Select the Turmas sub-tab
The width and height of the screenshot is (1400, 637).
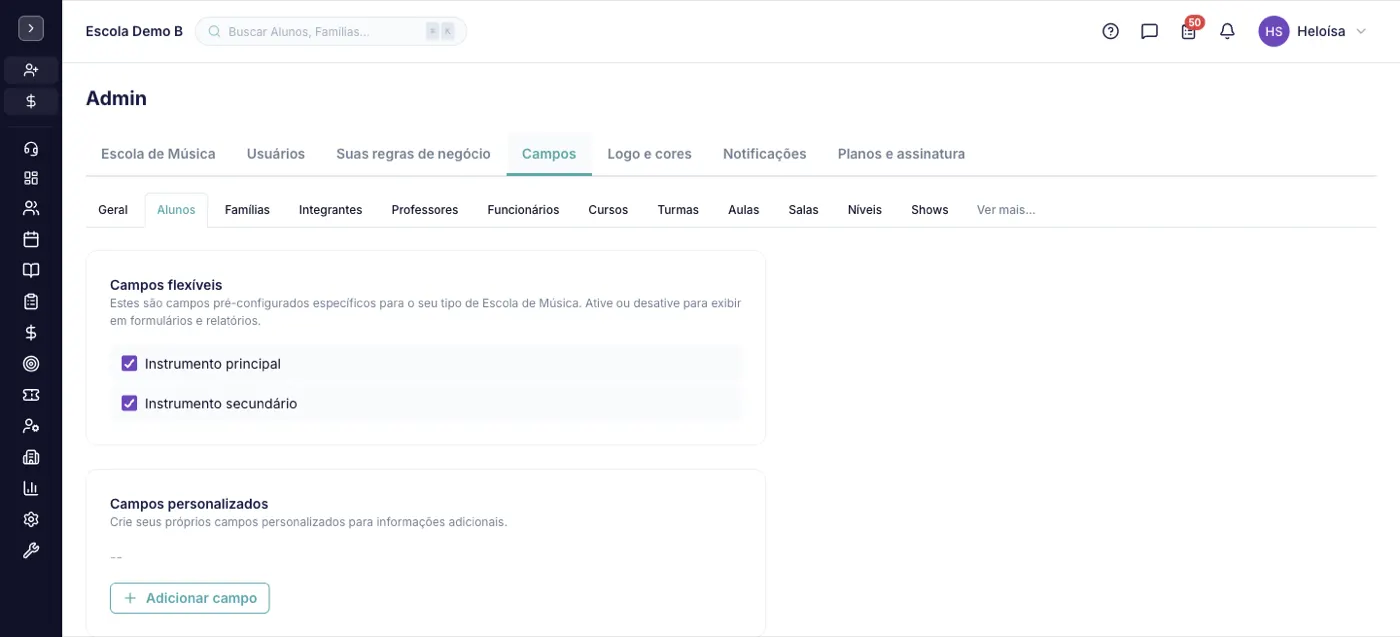click(678, 210)
